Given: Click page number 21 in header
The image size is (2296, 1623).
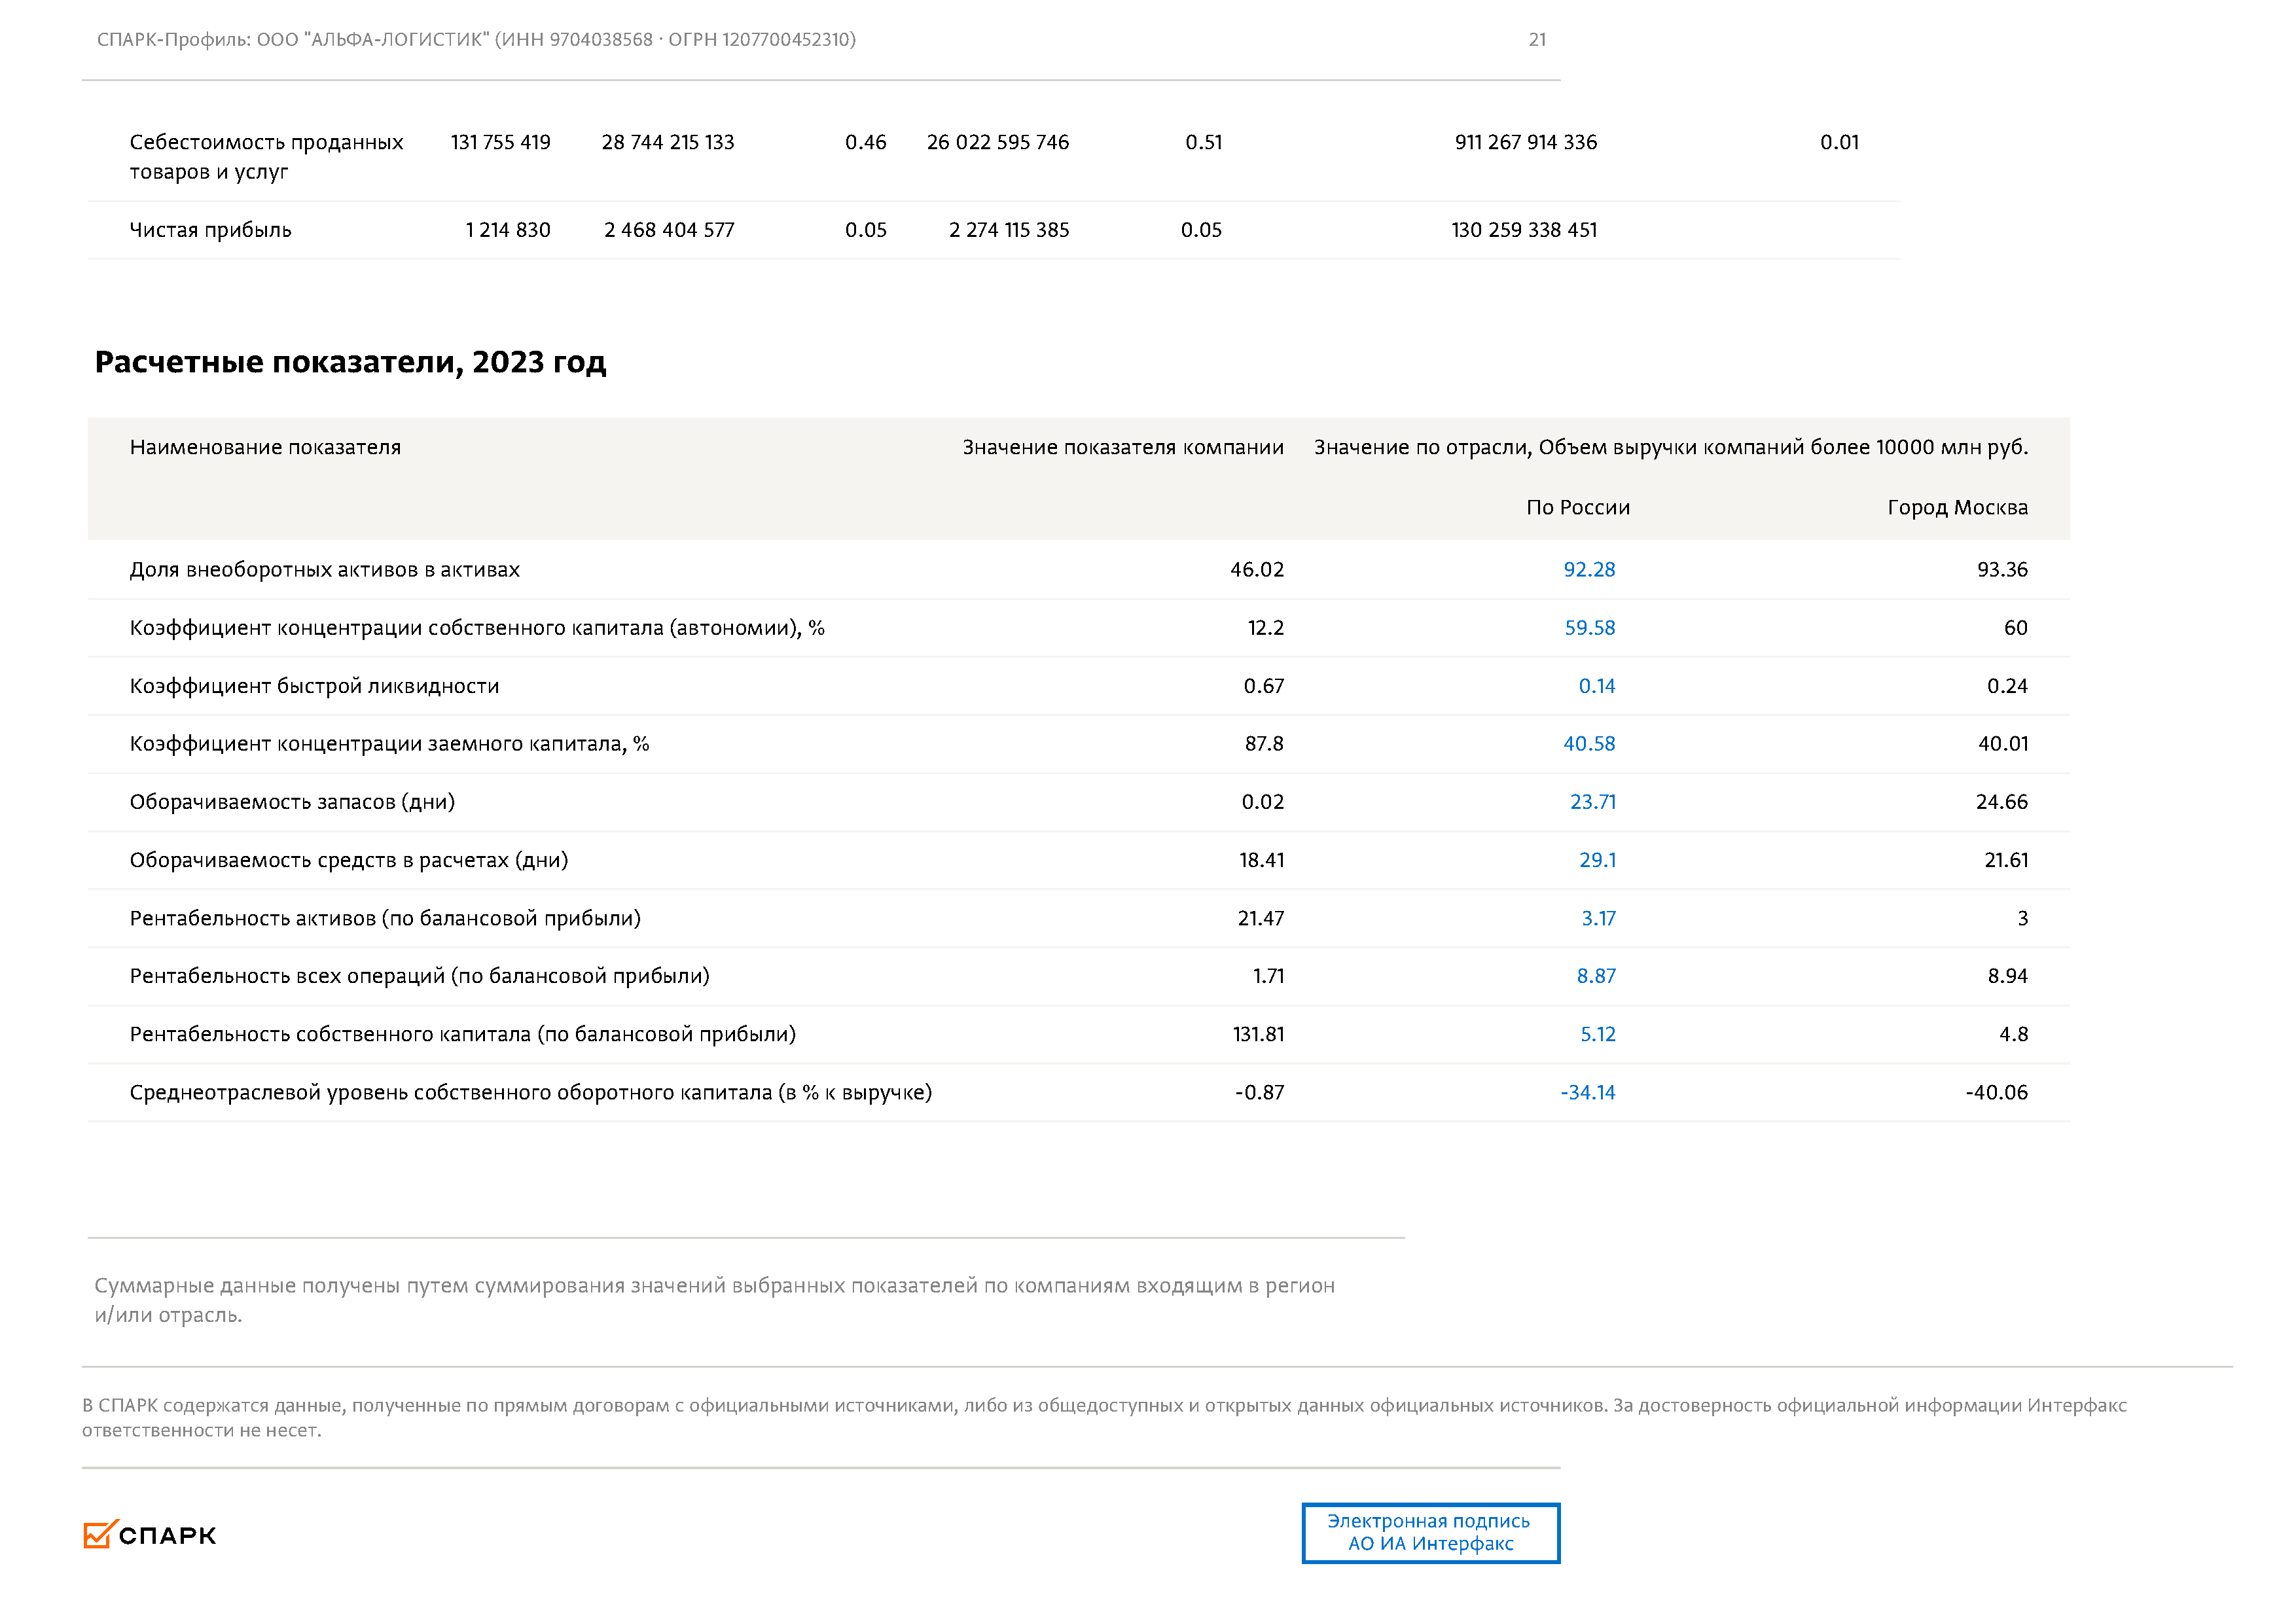Looking at the screenshot, I should coord(1537,40).
